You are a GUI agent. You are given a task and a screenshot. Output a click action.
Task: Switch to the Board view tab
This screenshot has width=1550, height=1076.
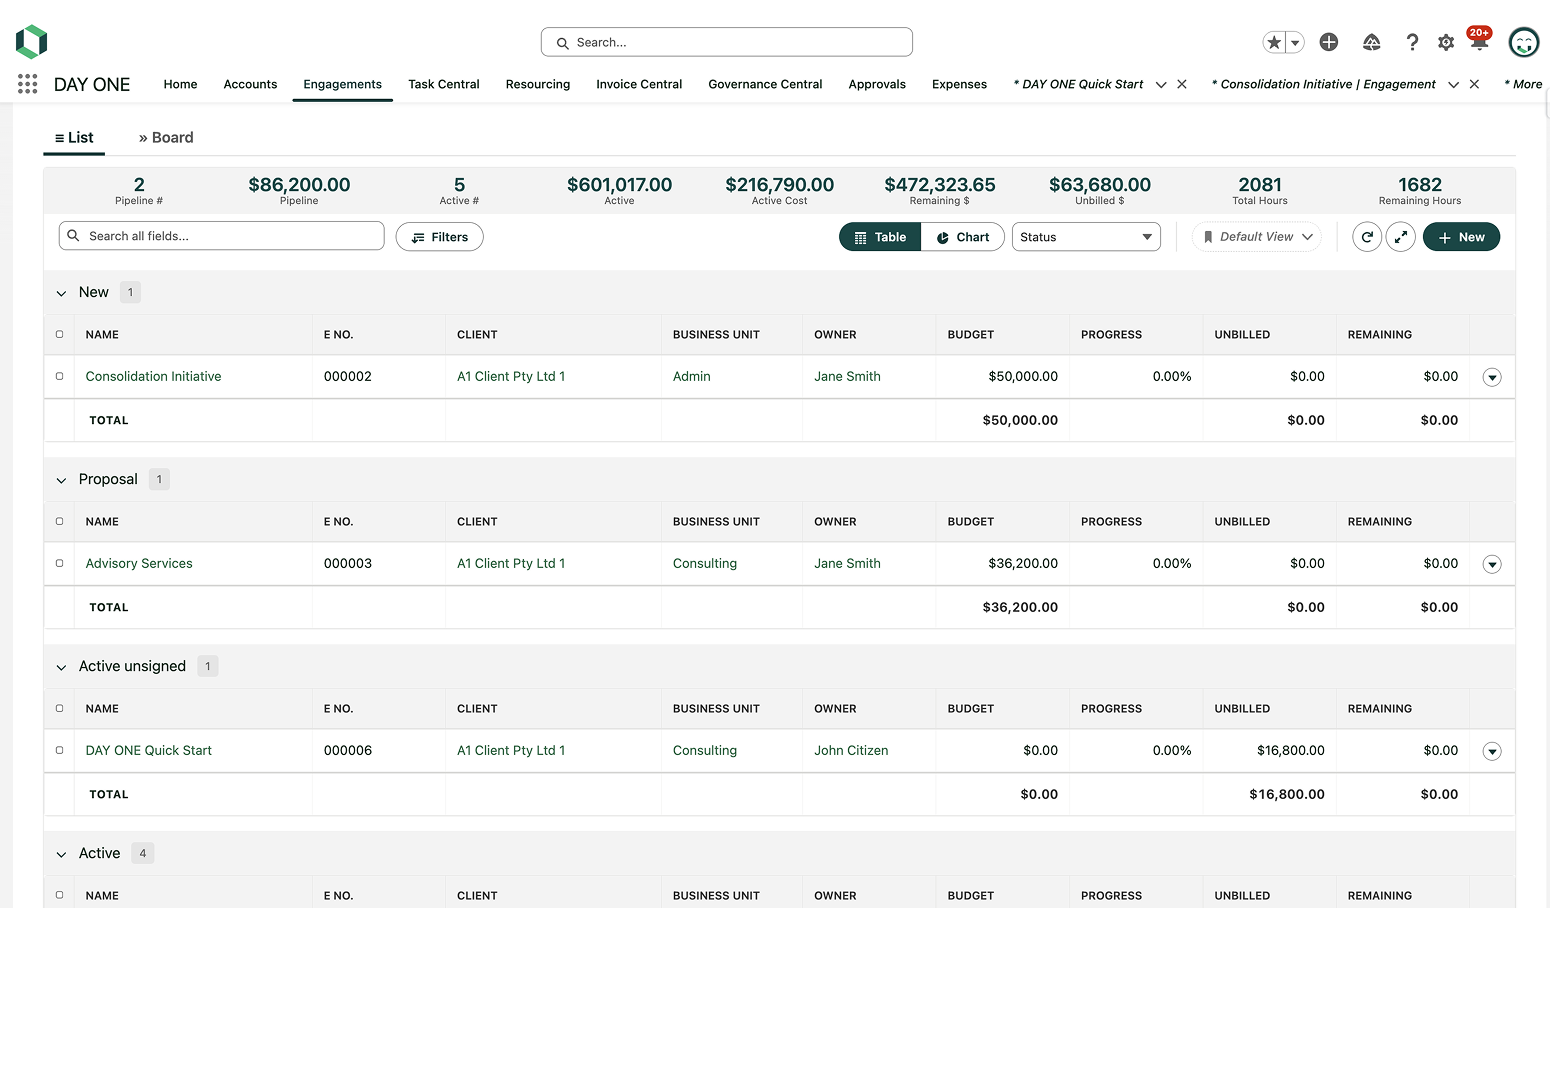pos(166,137)
